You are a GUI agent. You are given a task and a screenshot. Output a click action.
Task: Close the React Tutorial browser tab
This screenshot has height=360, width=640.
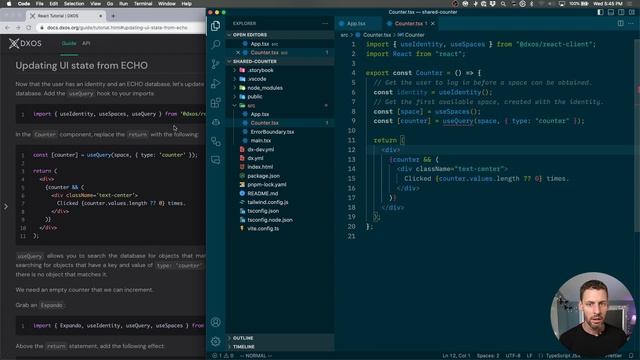100,16
